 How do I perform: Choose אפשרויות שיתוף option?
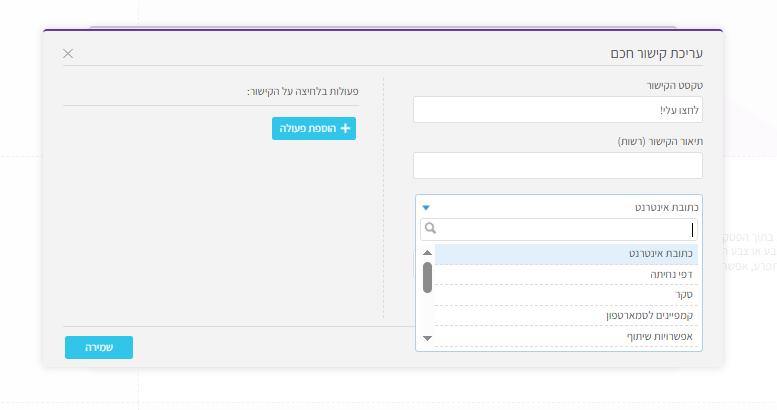coord(567,337)
